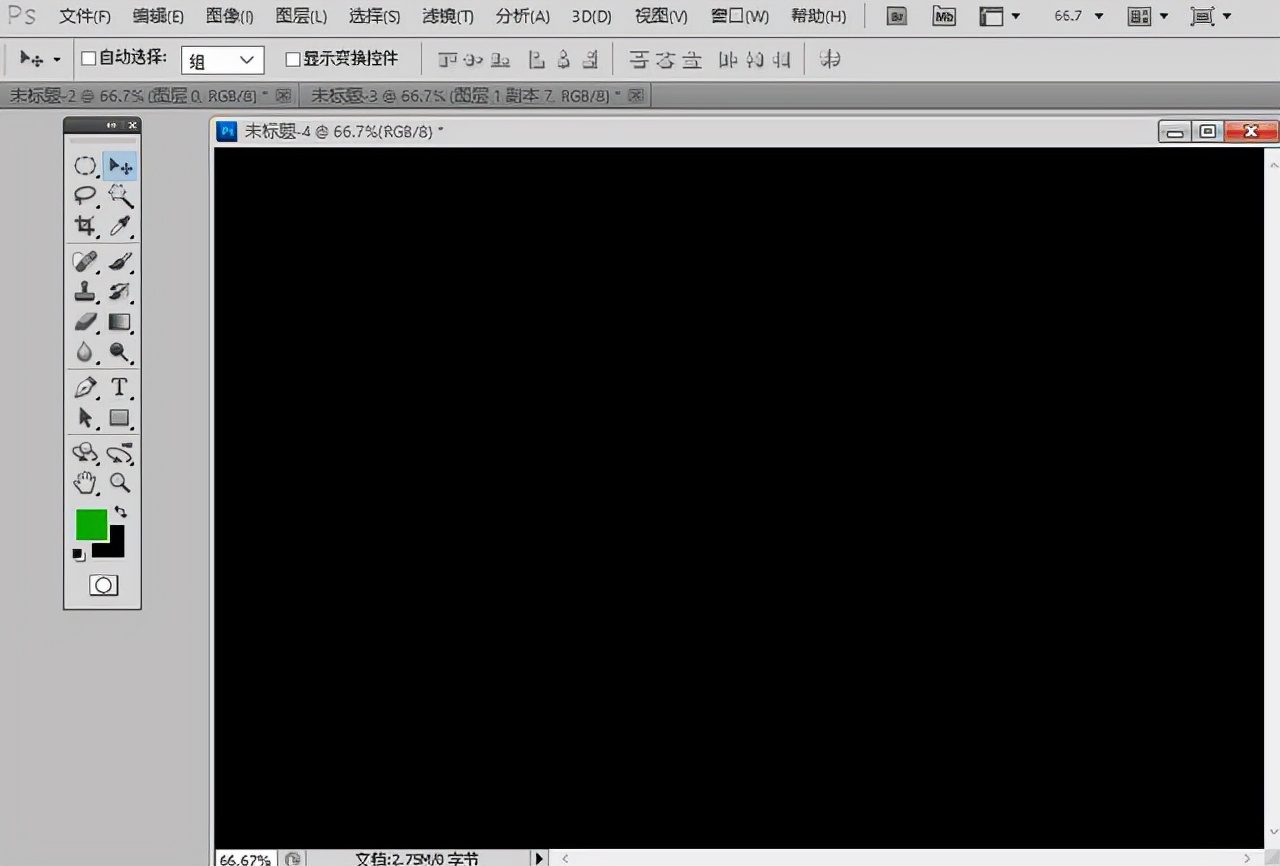Enter Quick Mask mode

103,585
